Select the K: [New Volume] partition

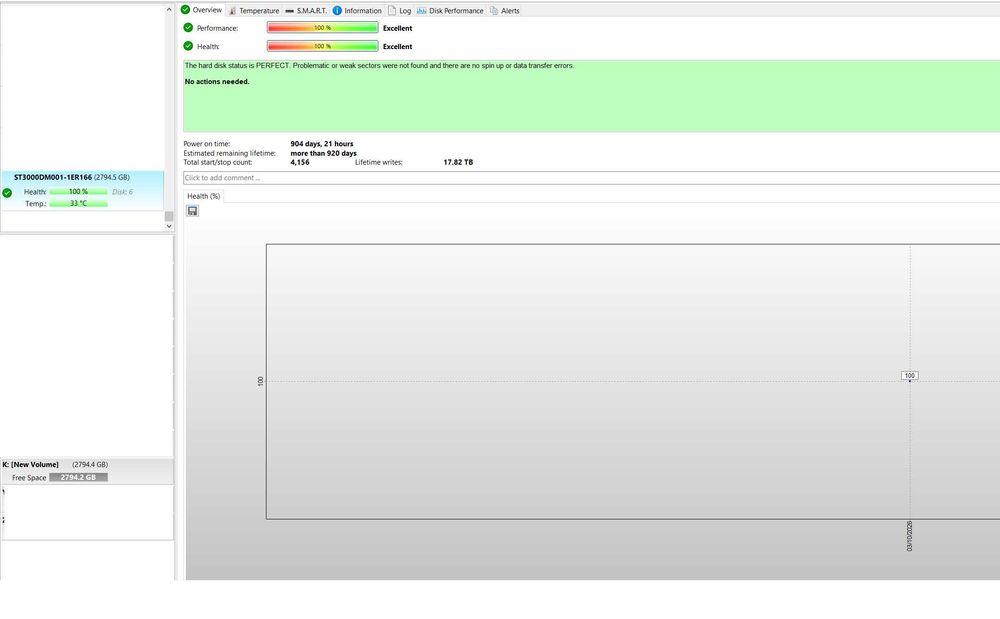coord(87,471)
